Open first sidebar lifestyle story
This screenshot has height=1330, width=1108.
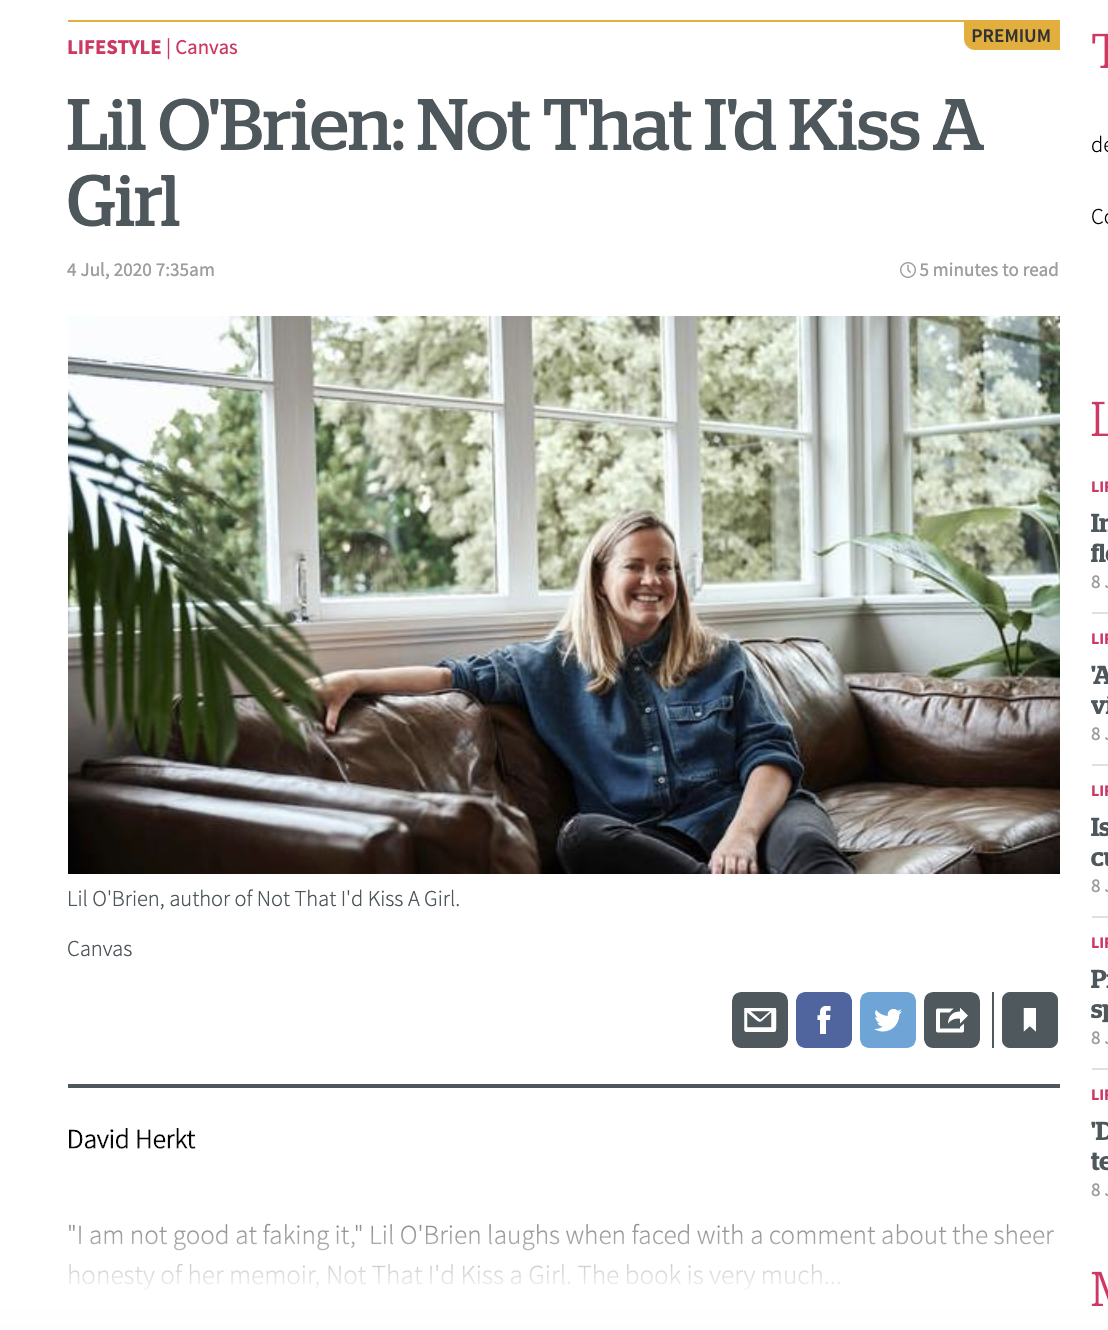tap(1099, 537)
